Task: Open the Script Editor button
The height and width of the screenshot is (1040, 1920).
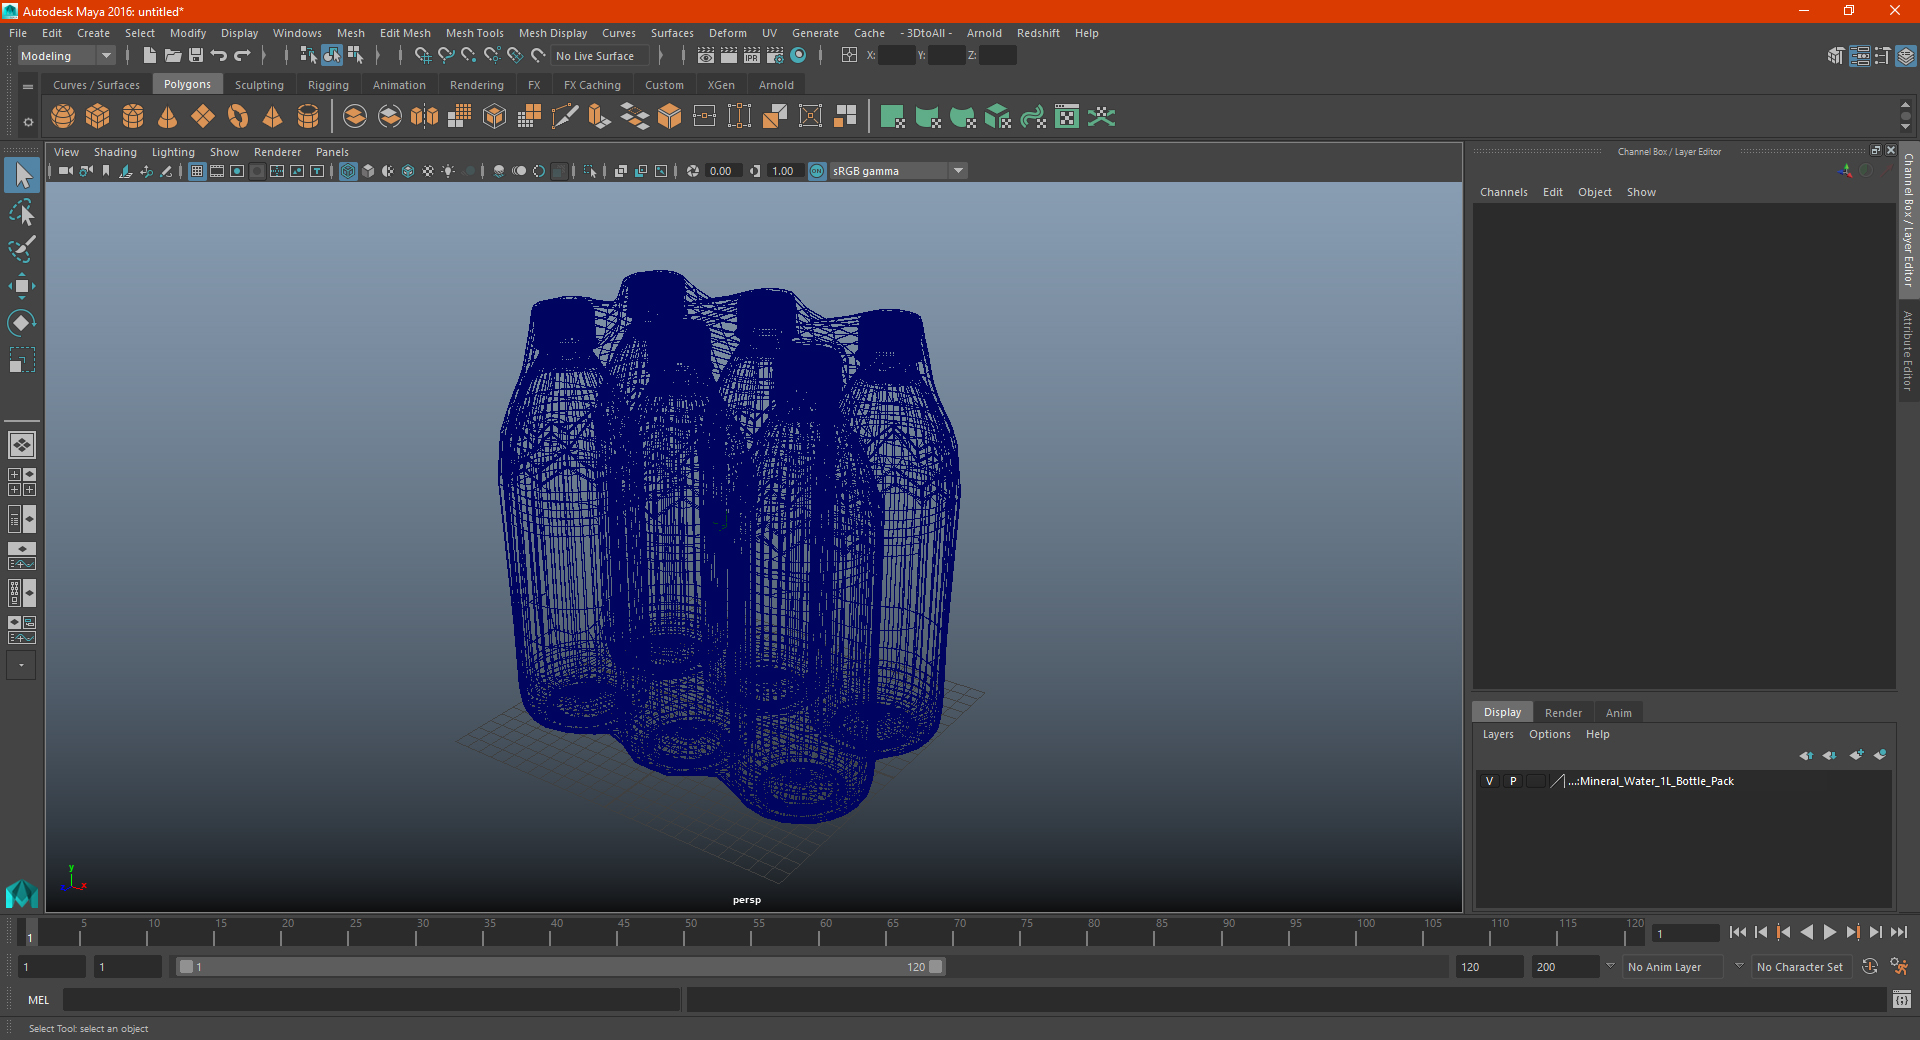Action: coord(1902,999)
